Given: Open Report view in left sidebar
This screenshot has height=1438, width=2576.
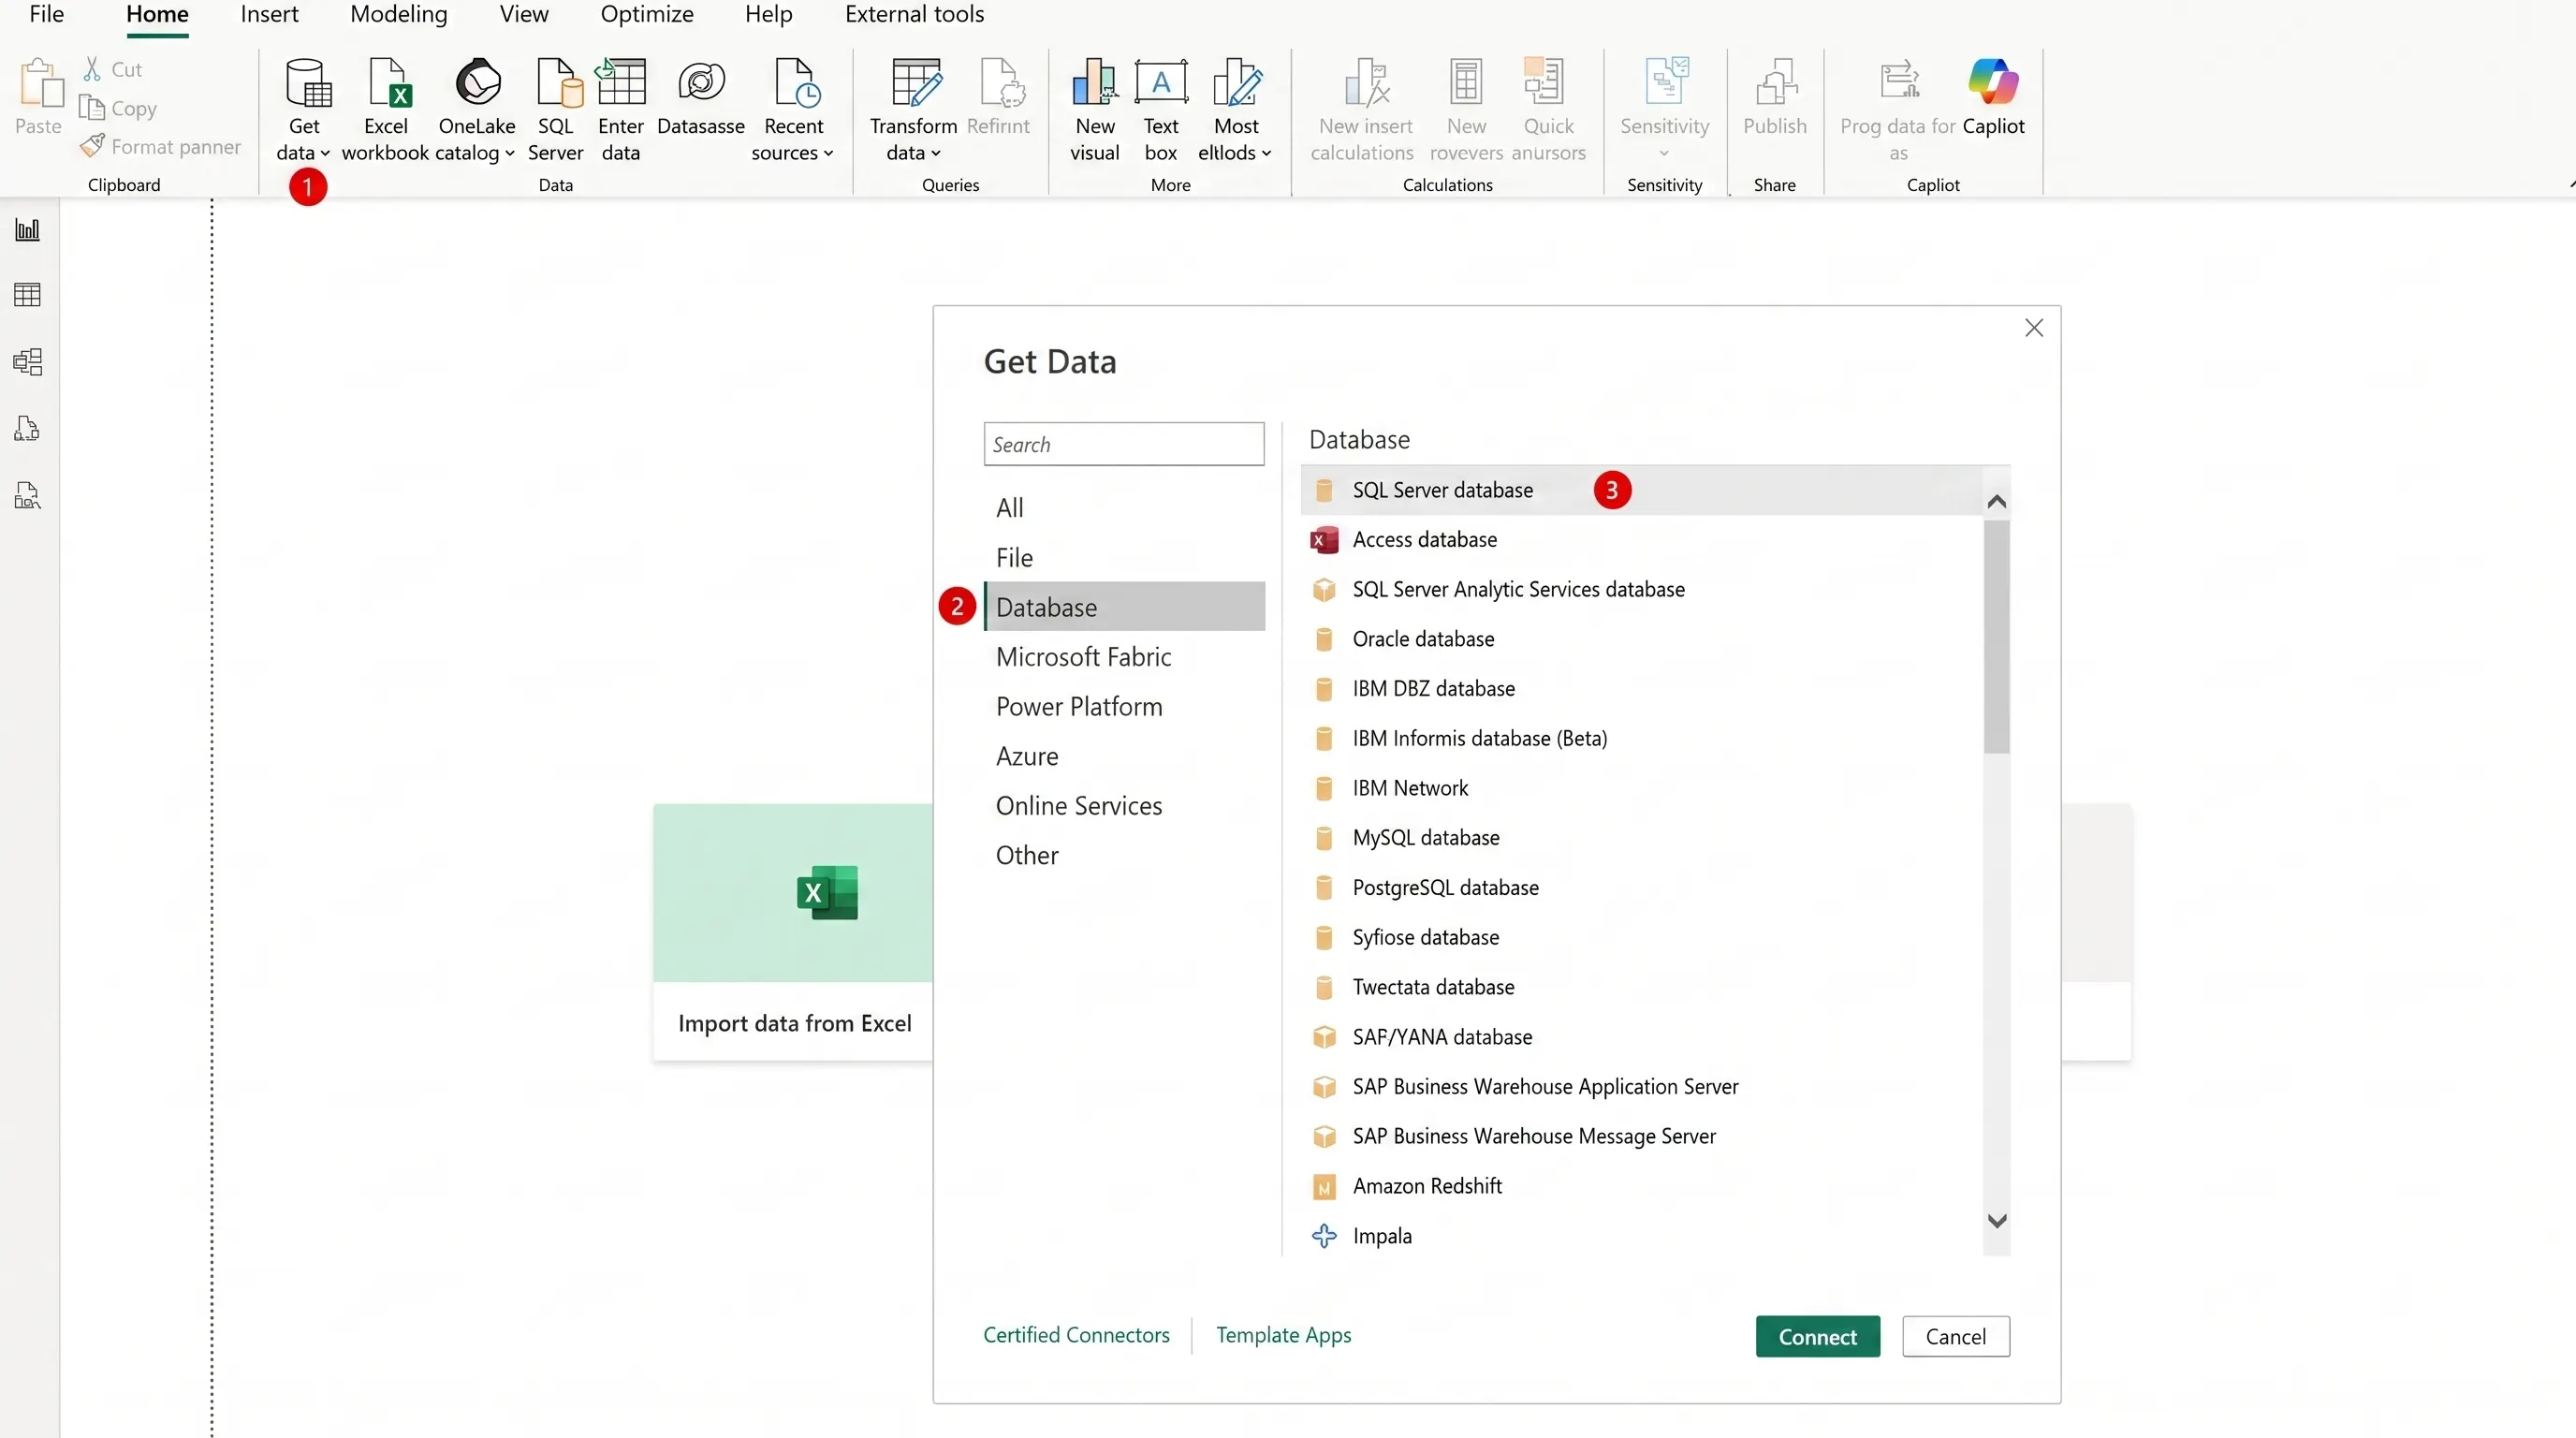Looking at the screenshot, I should pyautogui.click(x=28, y=230).
